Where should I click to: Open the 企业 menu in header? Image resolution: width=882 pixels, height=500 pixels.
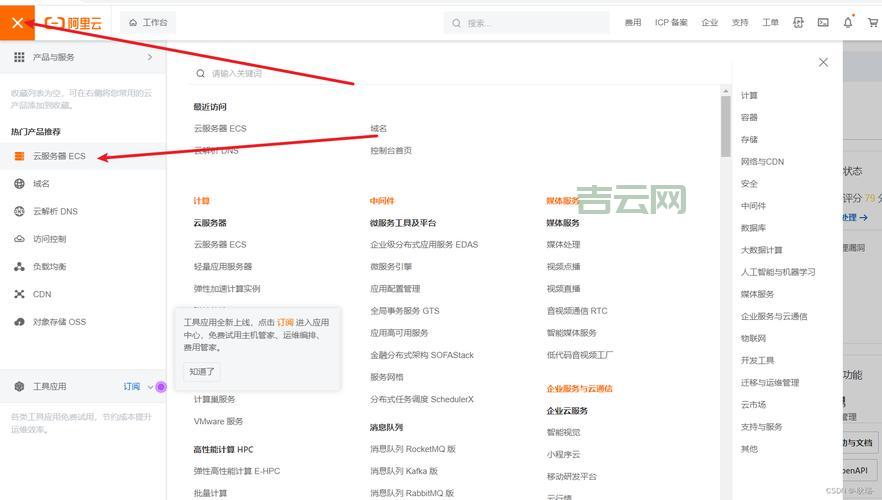click(710, 22)
